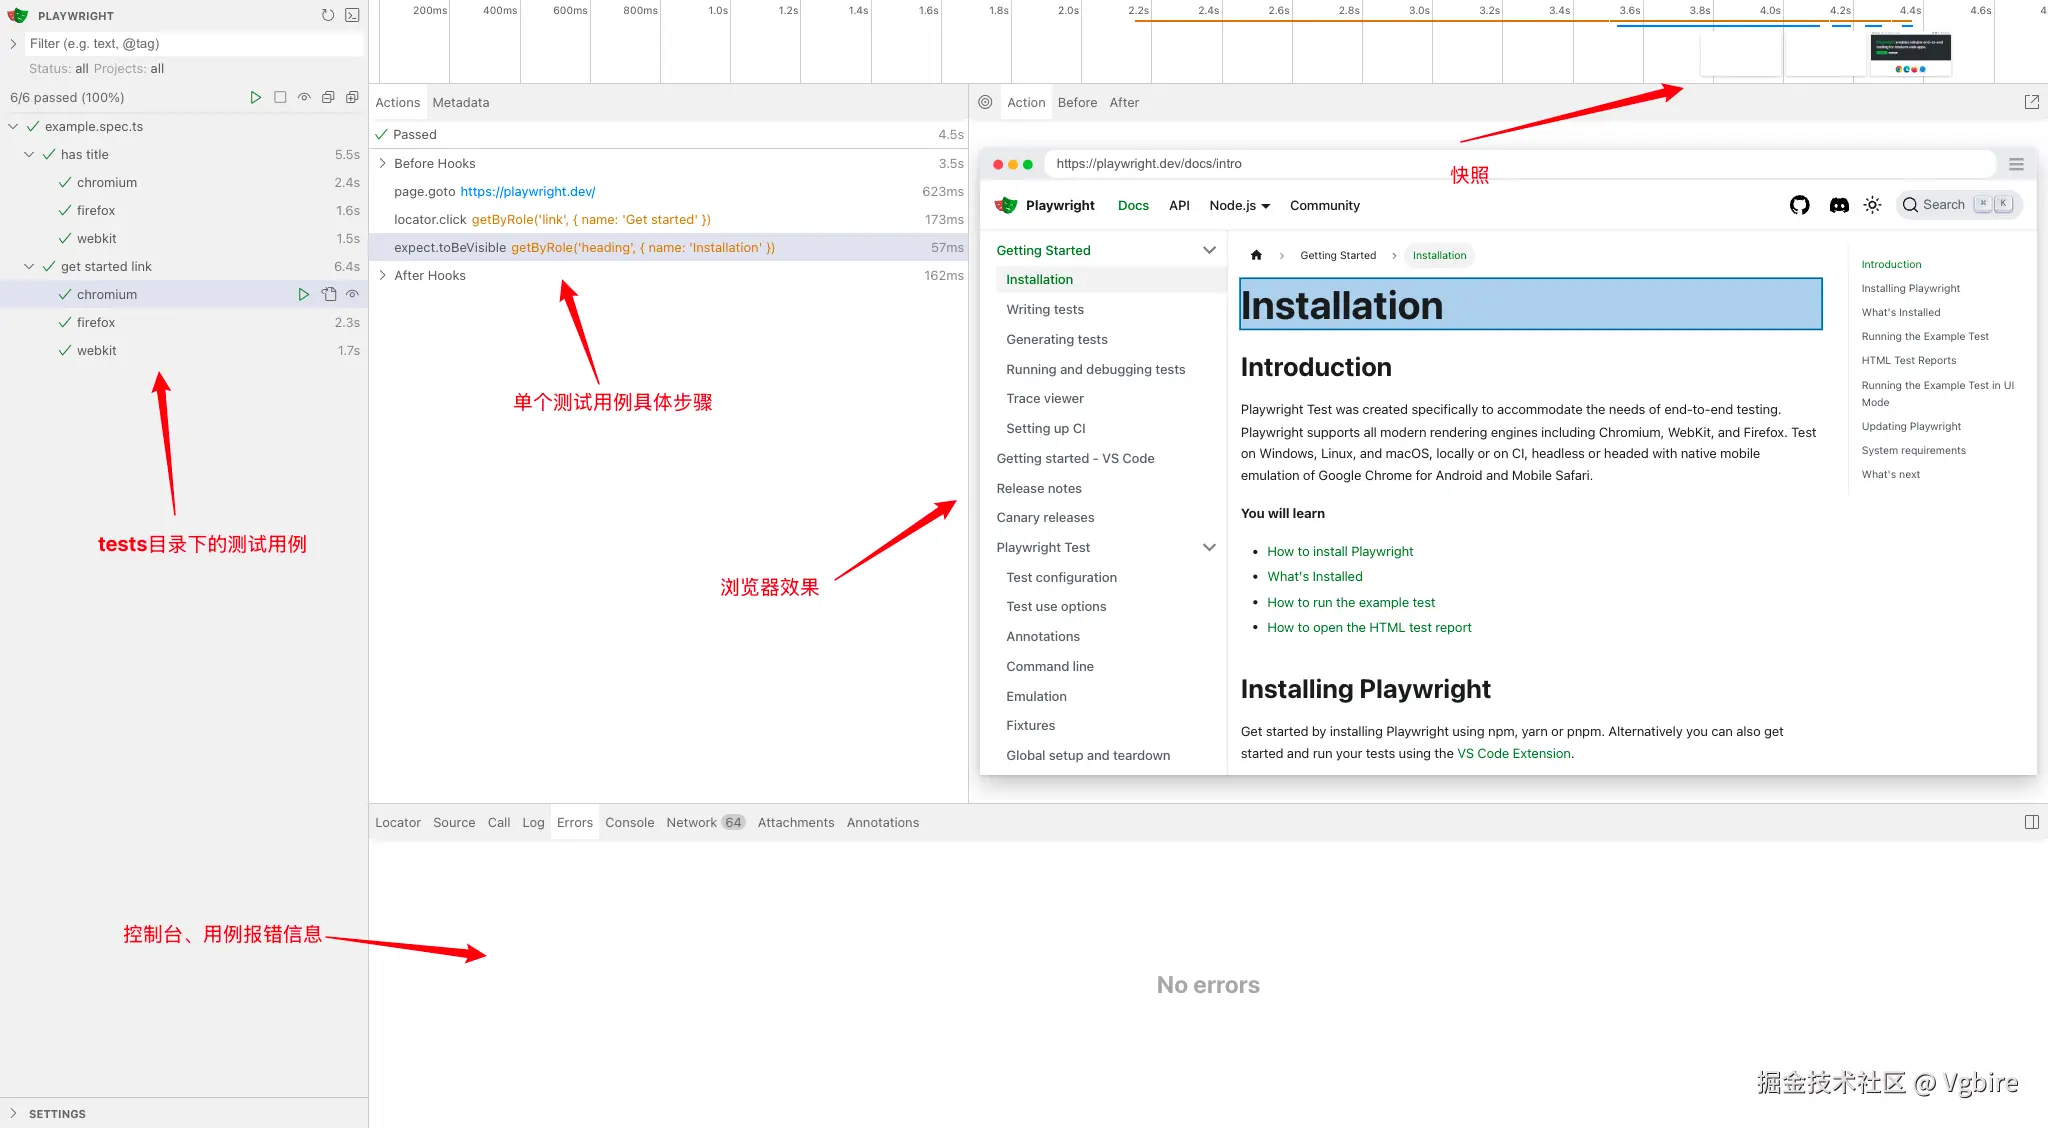Viewport: 2048px width, 1128px height.
Task: Open source icon on selected chromium row
Action: tap(329, 294)
